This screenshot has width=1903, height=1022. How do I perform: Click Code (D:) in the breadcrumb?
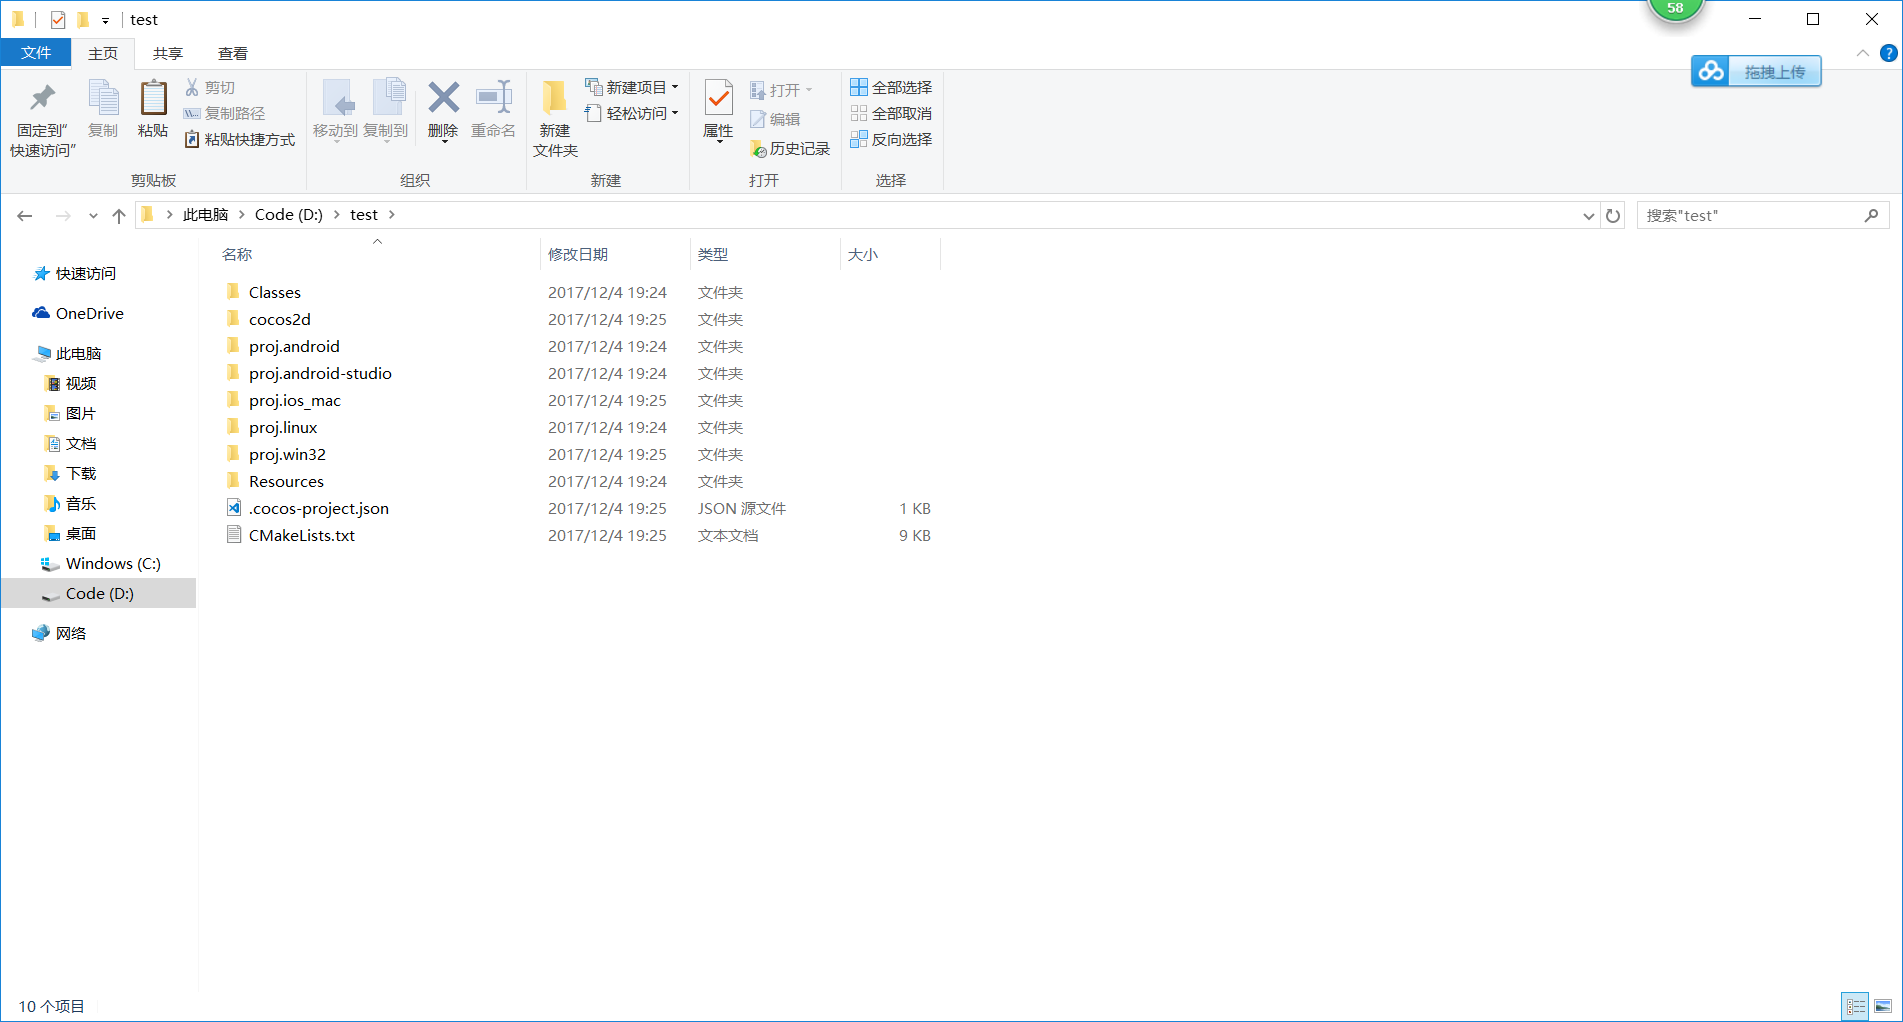289,215
